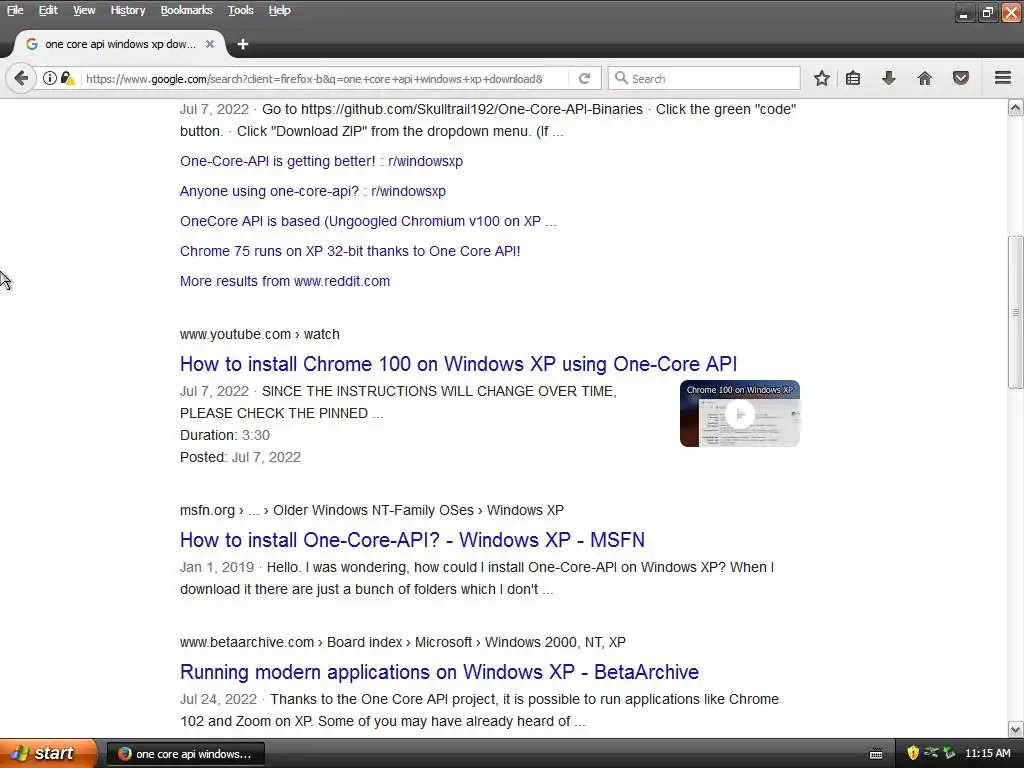
Task: Click the safely remove hardware tray icon
Action: click(949, 753)
